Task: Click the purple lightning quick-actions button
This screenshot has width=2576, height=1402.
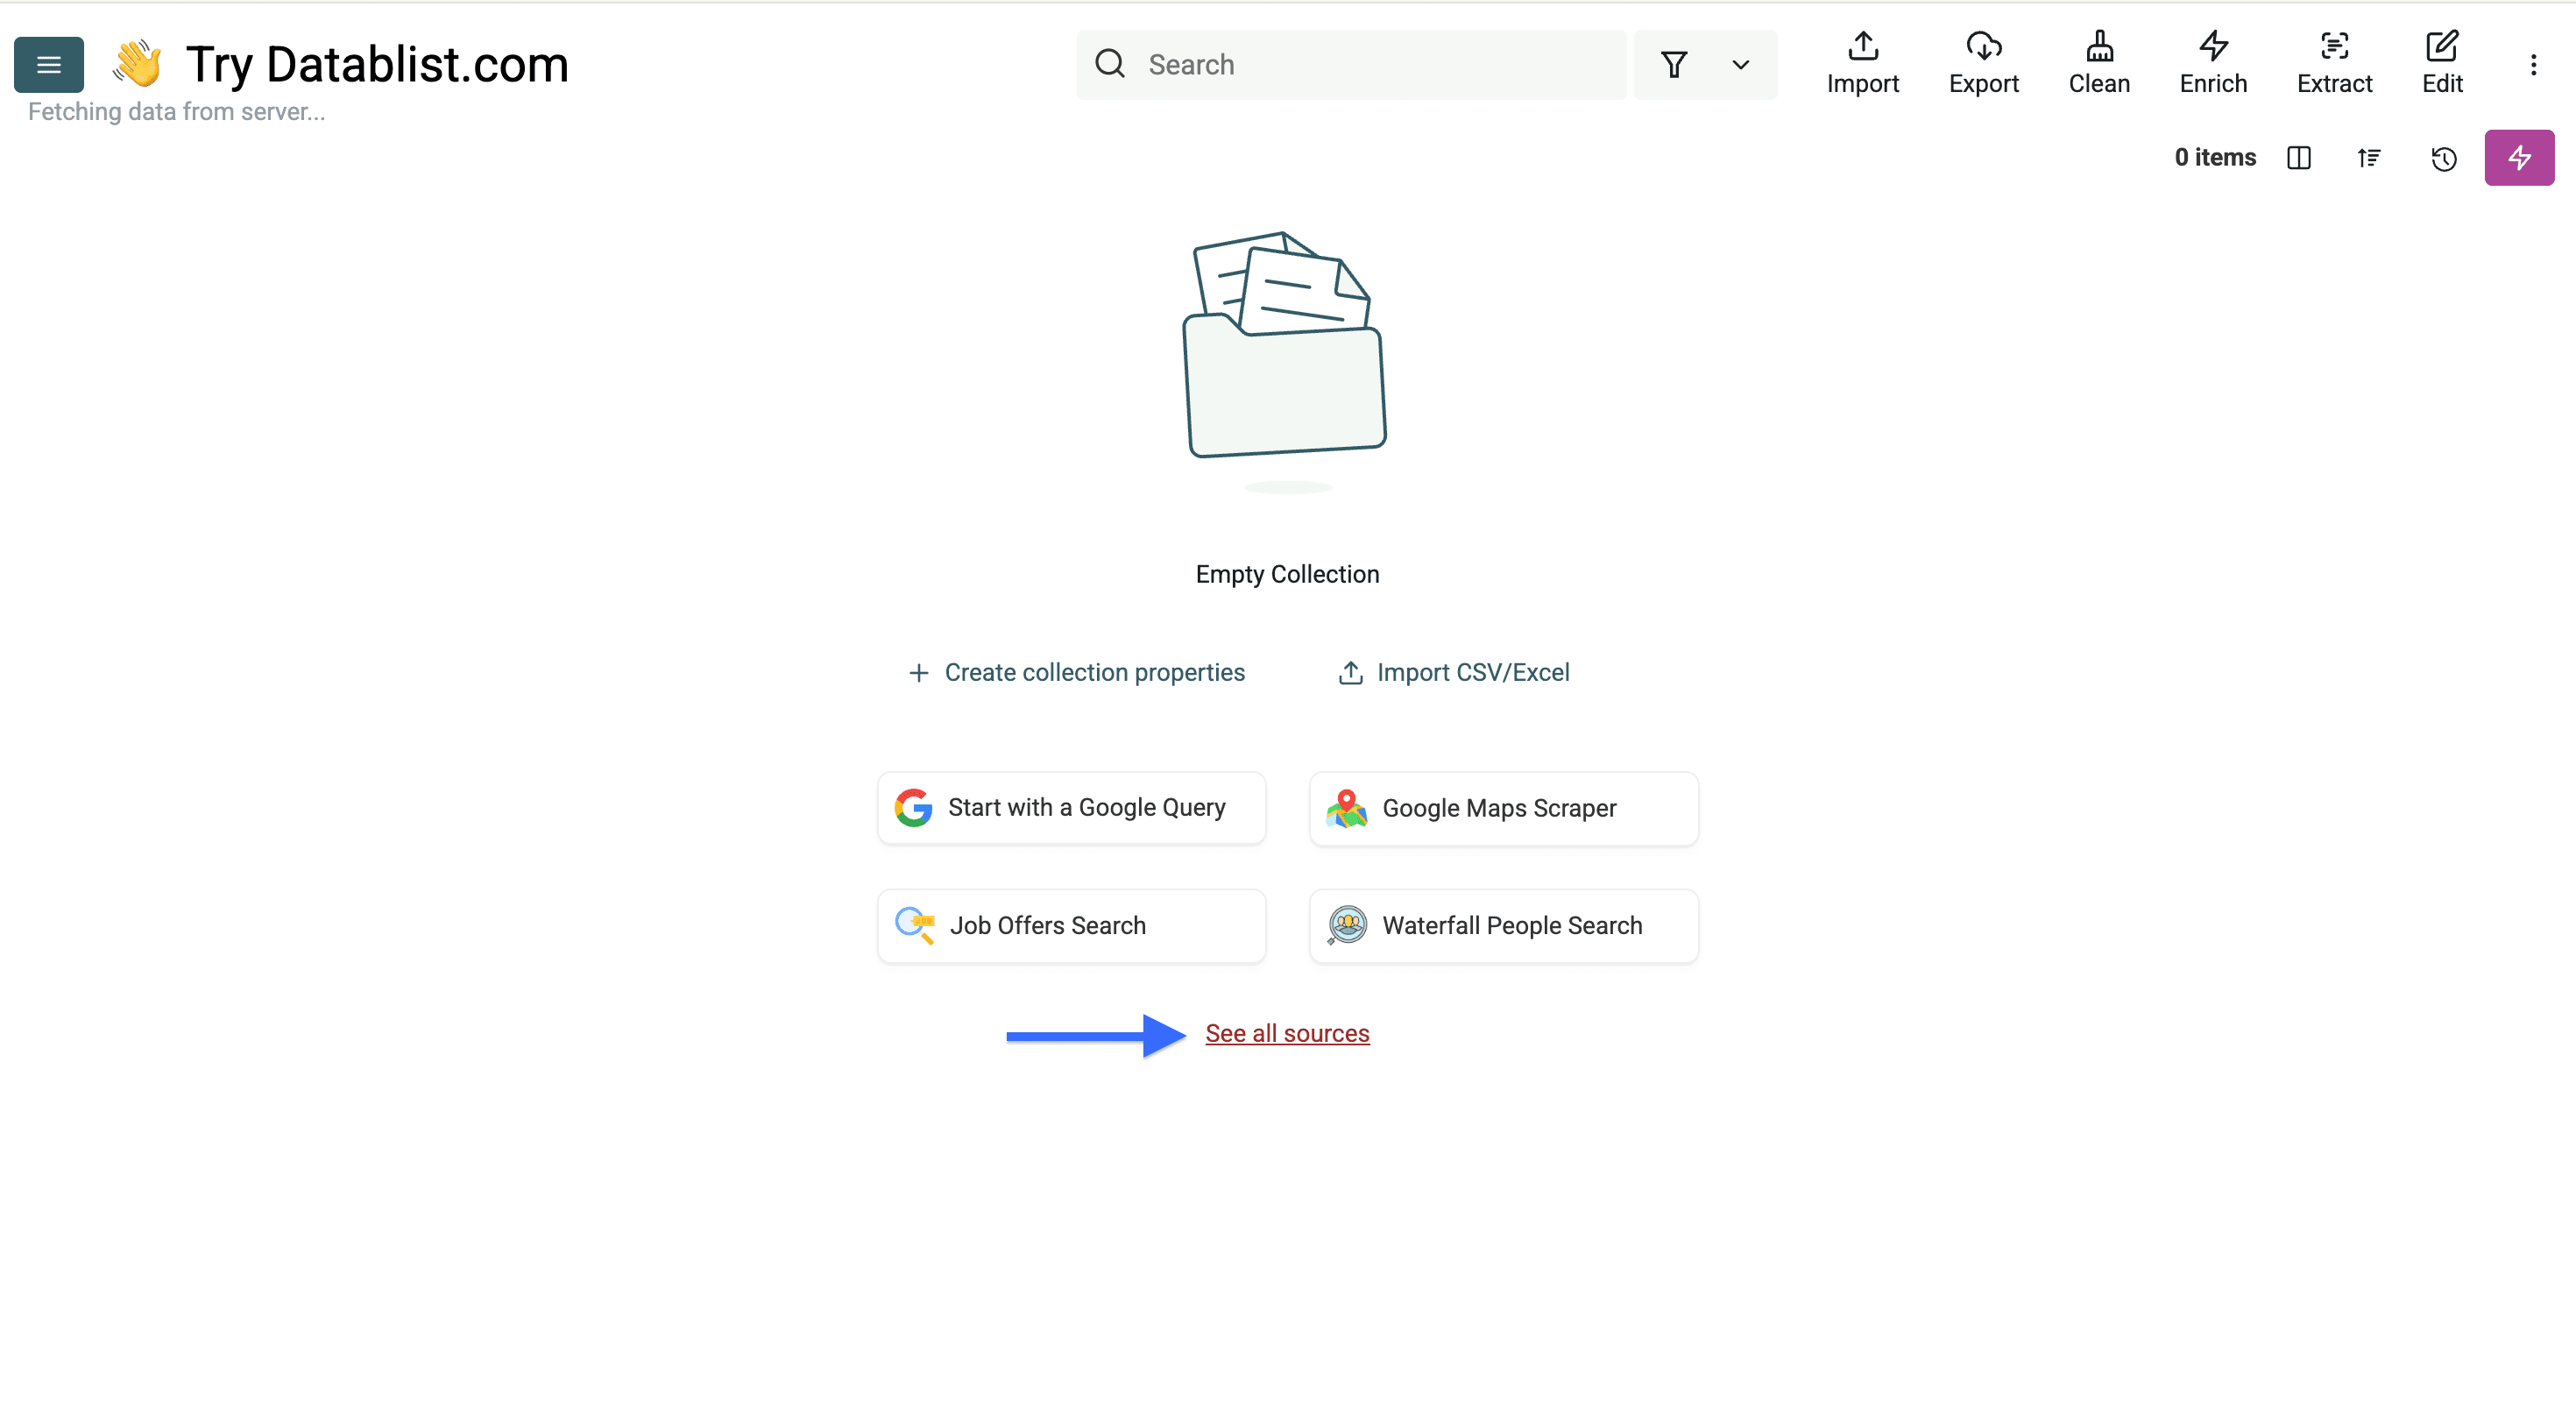Action: (x=2519, y=157)
